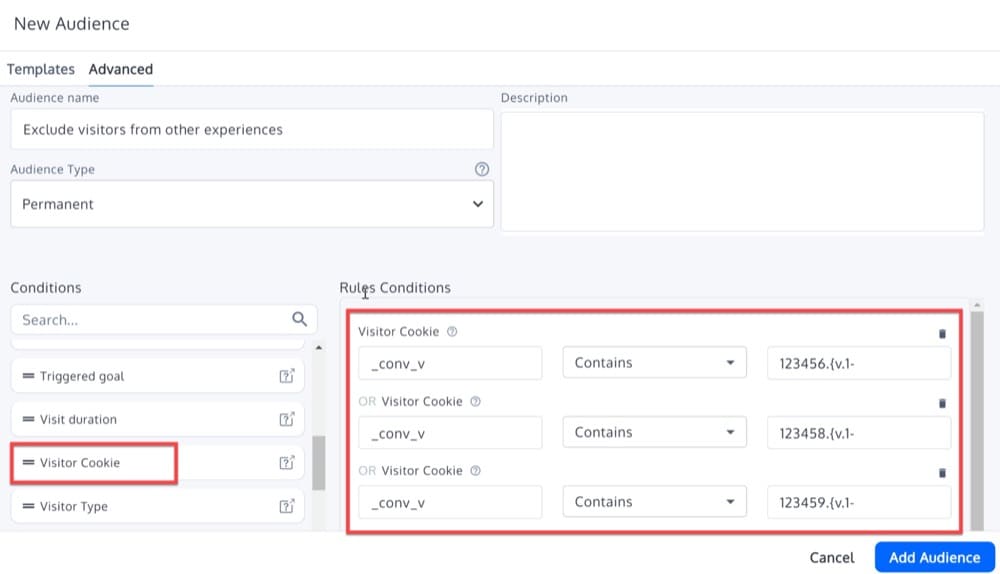Screen dimensions: 1000x574
Task: Delete the third Visitor Cookie rule
Action: 941,473
